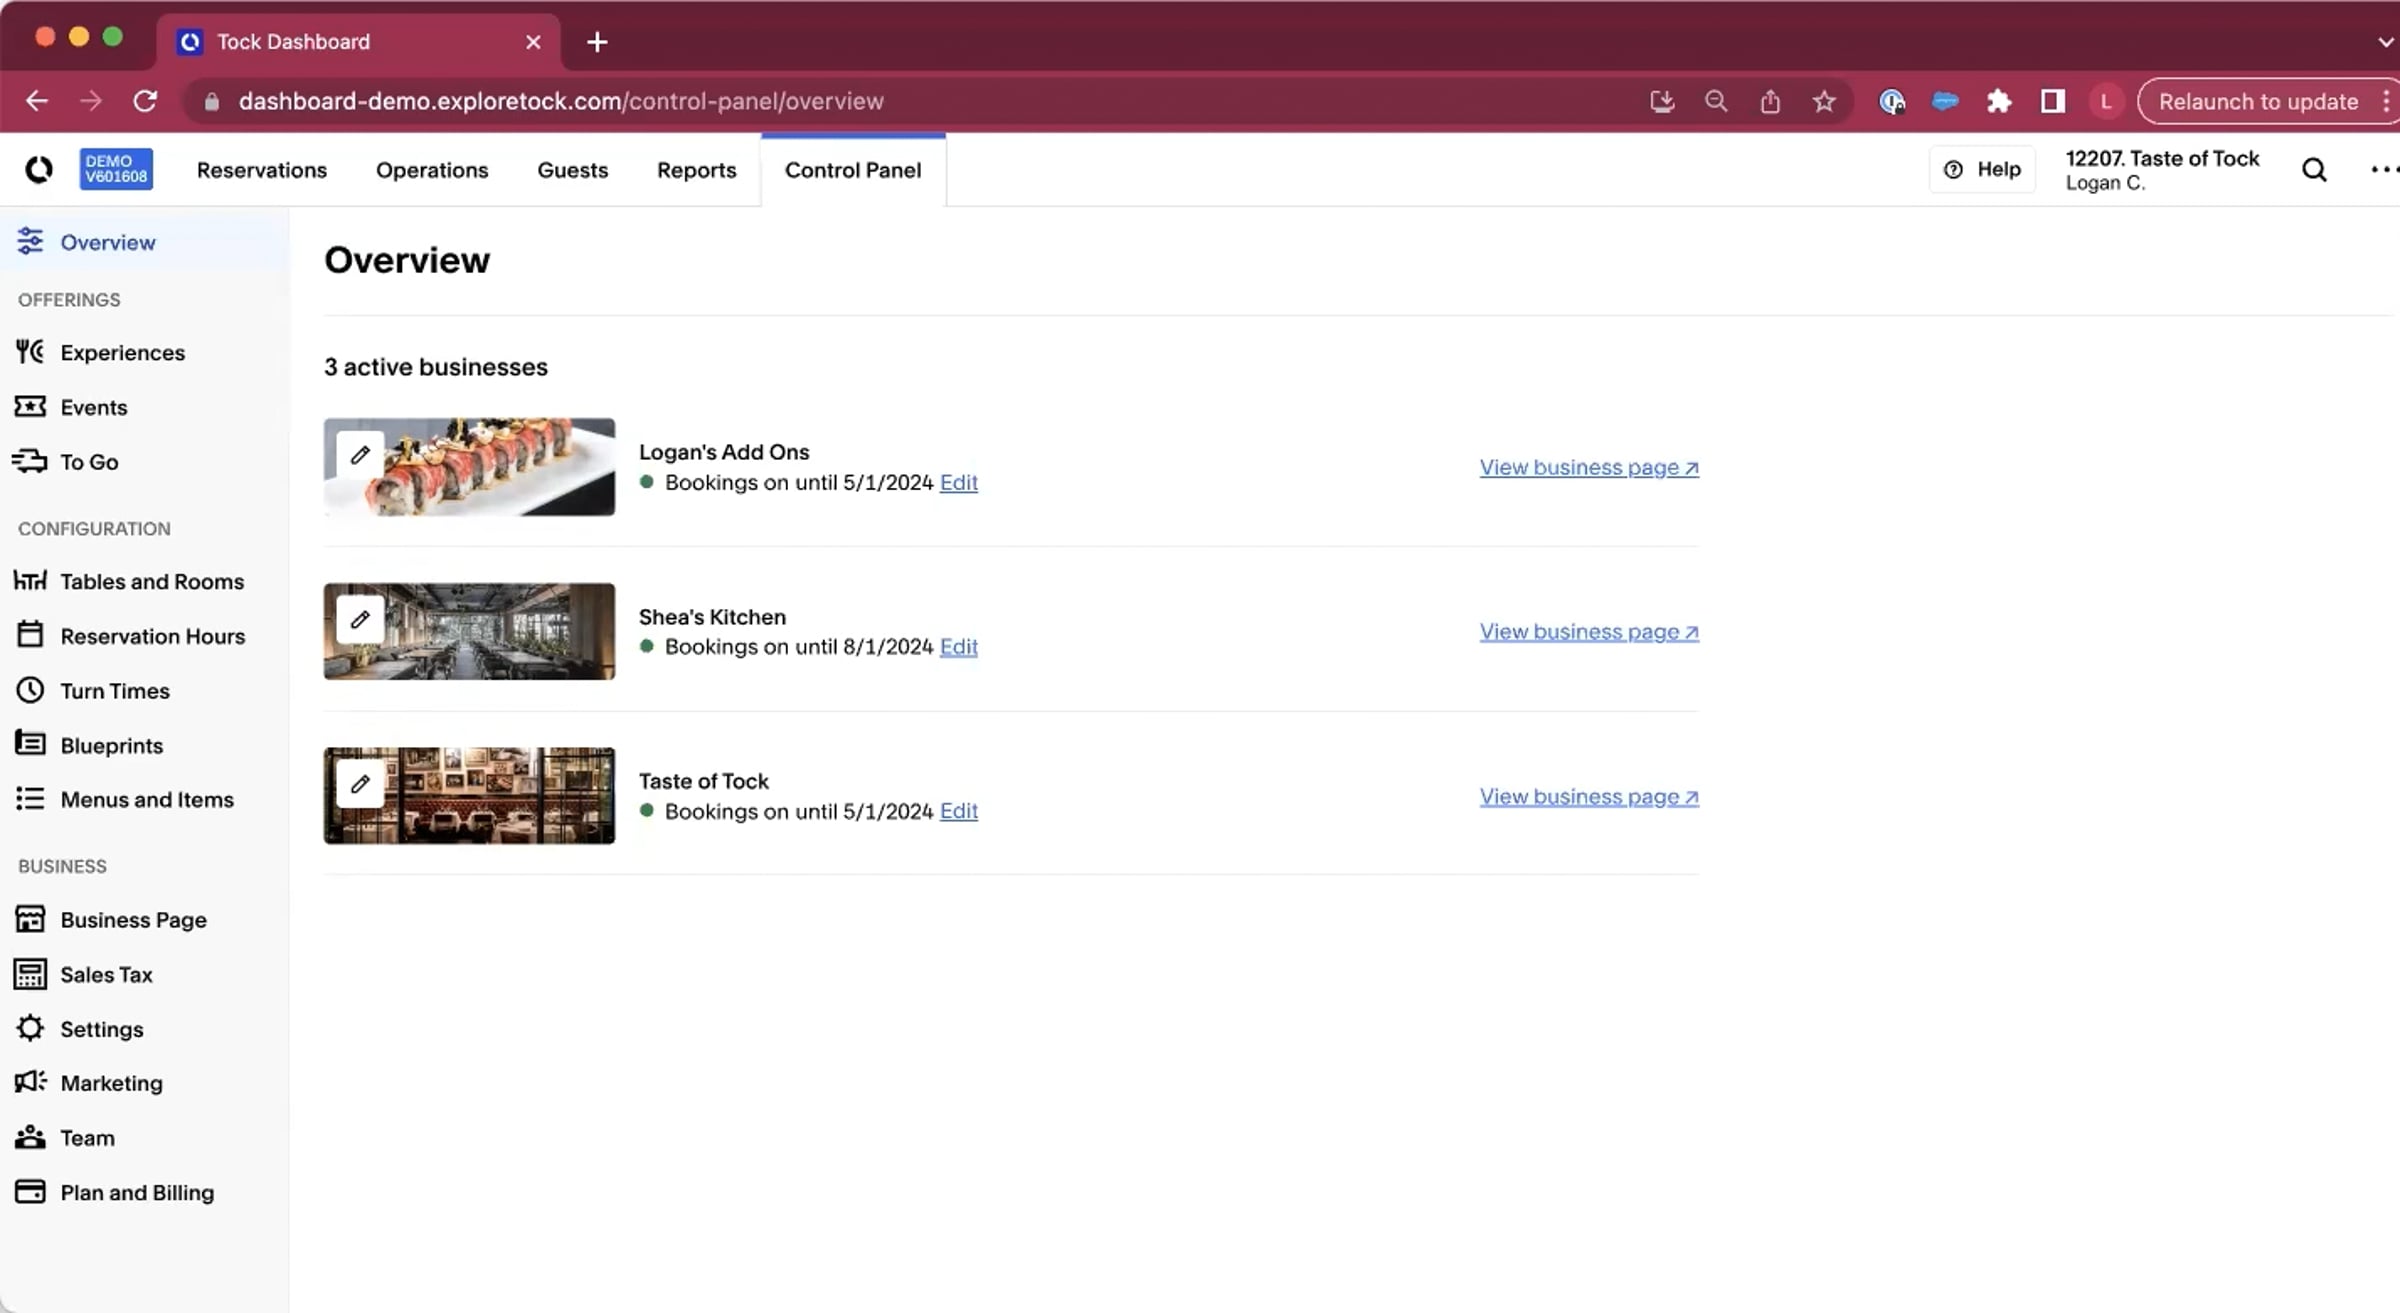The width and height of the screenshot is (2400, 1313).
Task: Click the Help button
Action: pyautogui.click(x=1982, y=170)
